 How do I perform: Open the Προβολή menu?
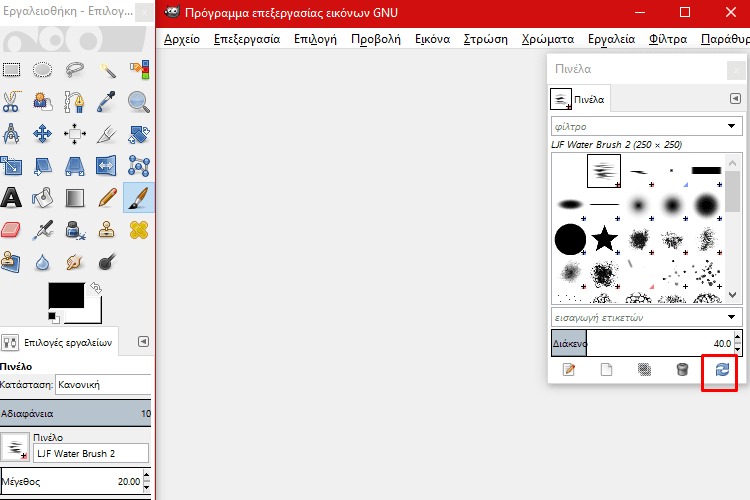(376, 39)
